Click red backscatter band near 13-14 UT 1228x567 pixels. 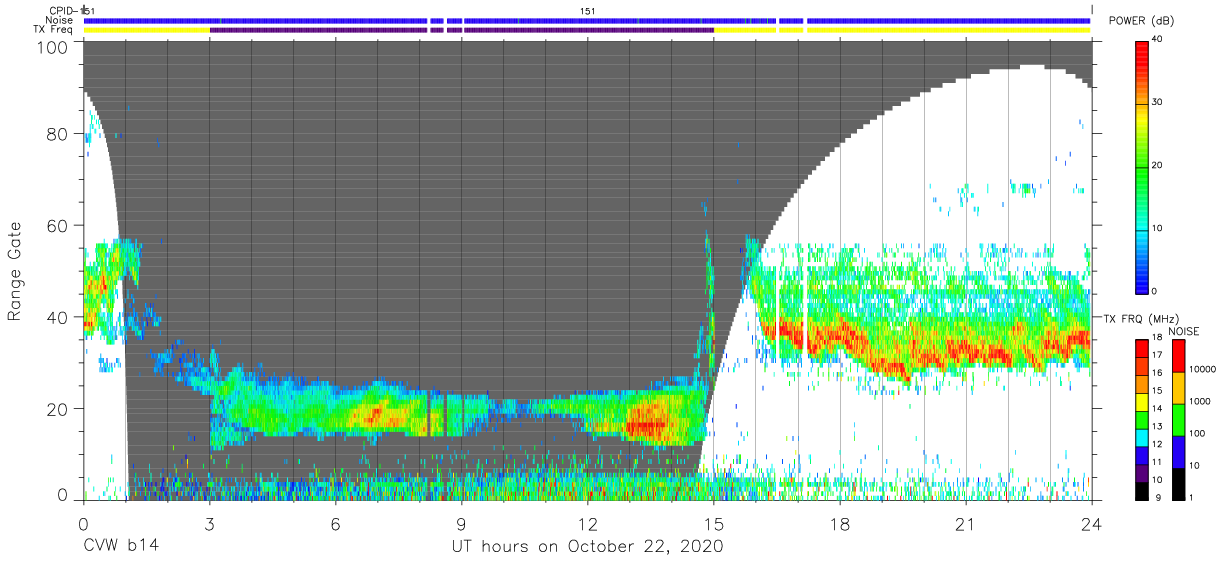coord(645,425)
